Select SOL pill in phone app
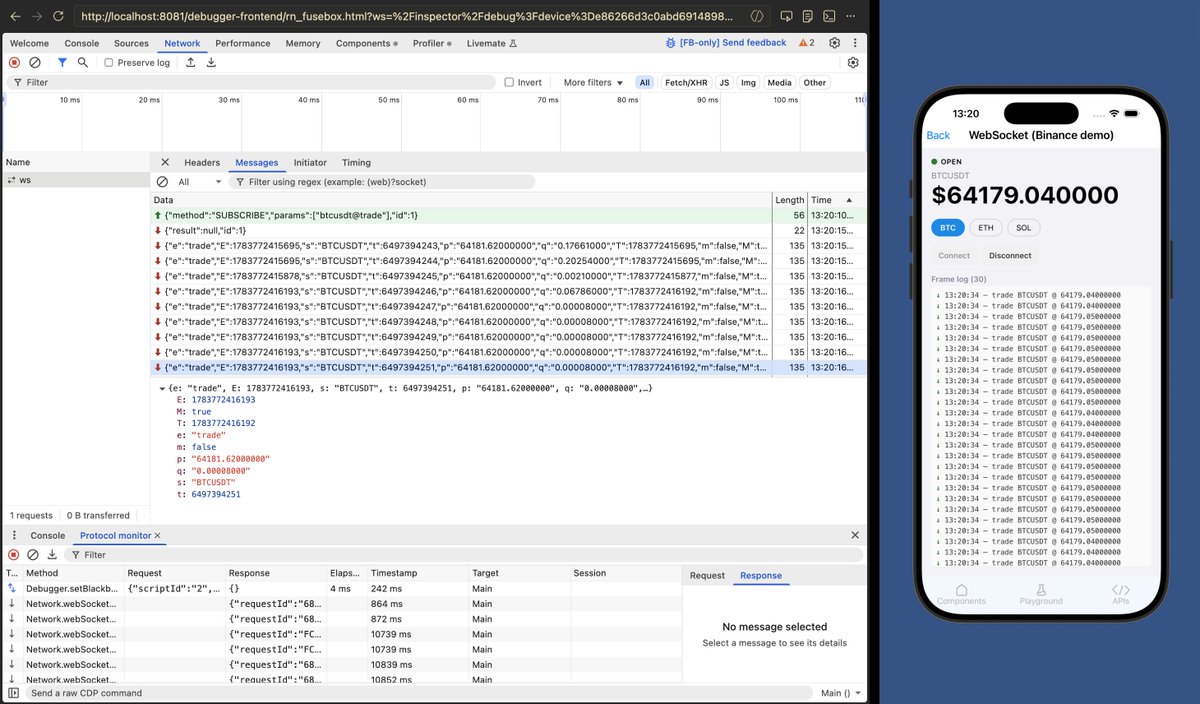This screenshot has height=704, width=1200. (x=1024, y=227)
